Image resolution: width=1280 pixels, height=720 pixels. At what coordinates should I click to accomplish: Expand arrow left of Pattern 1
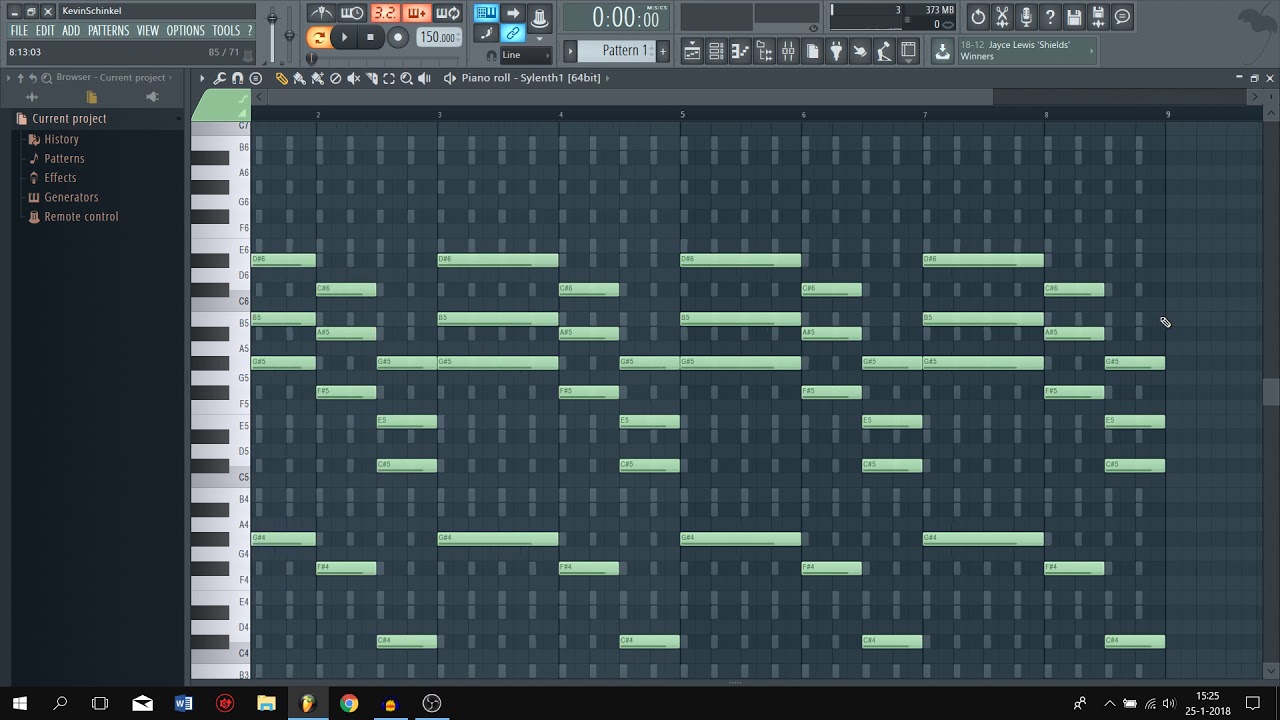point(571,51)
